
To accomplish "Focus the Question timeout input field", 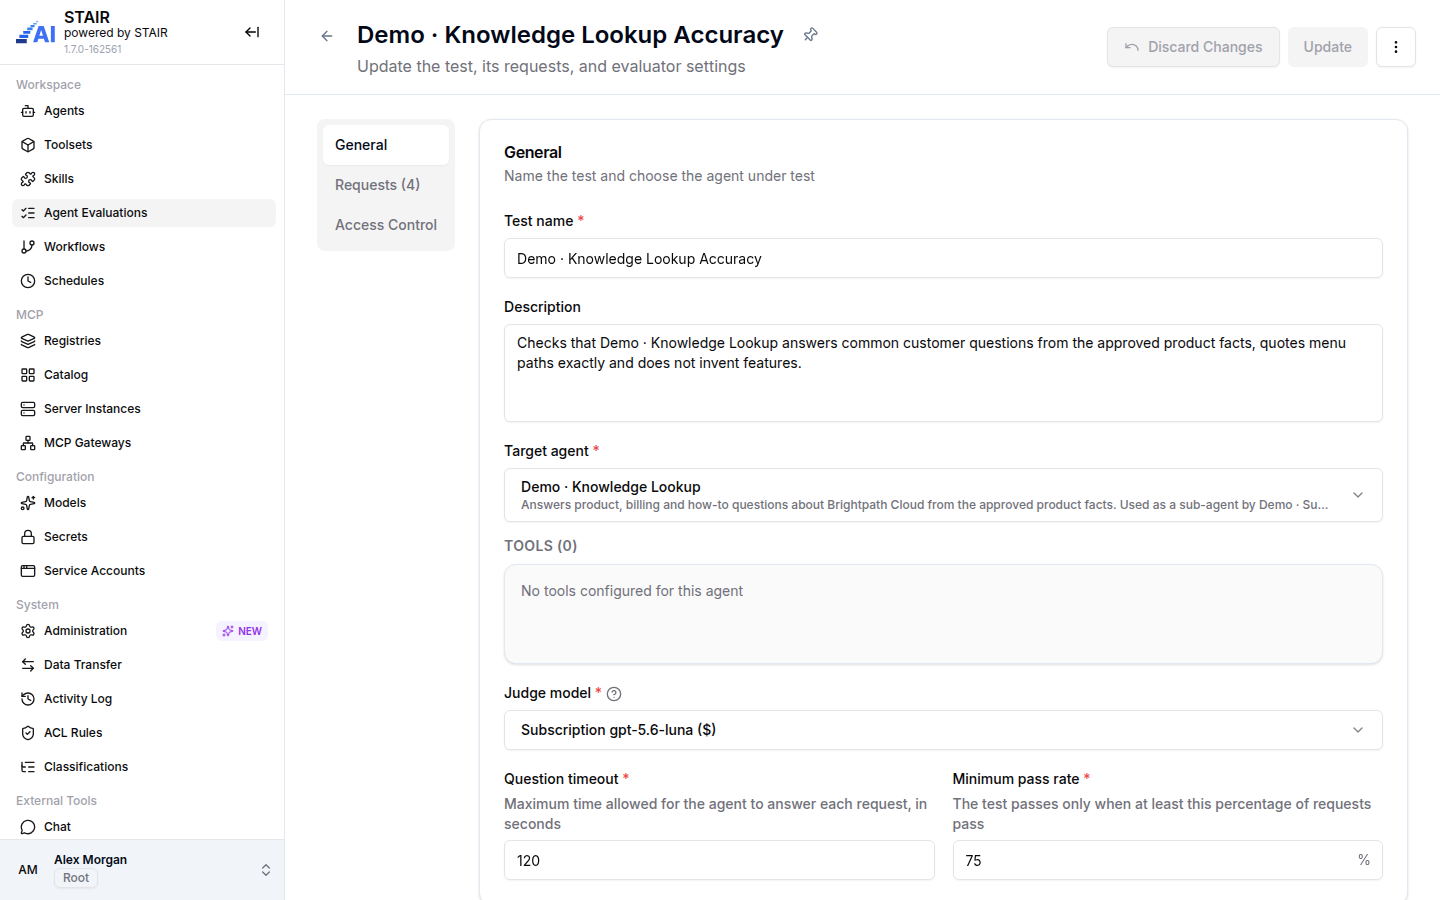I will 719,860.
